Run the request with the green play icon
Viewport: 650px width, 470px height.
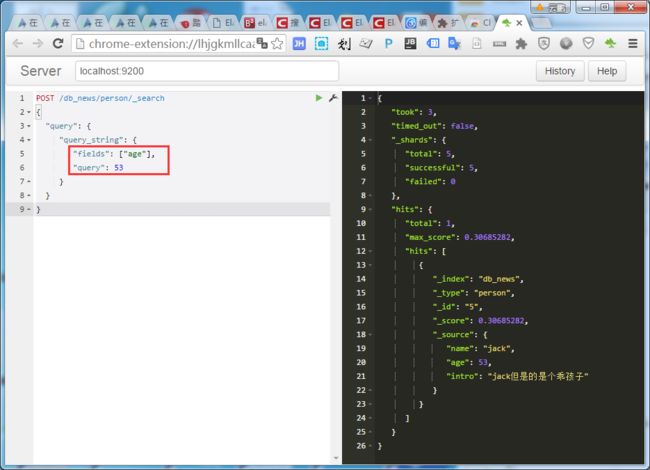pyautogui.click(x=318, y=98)
